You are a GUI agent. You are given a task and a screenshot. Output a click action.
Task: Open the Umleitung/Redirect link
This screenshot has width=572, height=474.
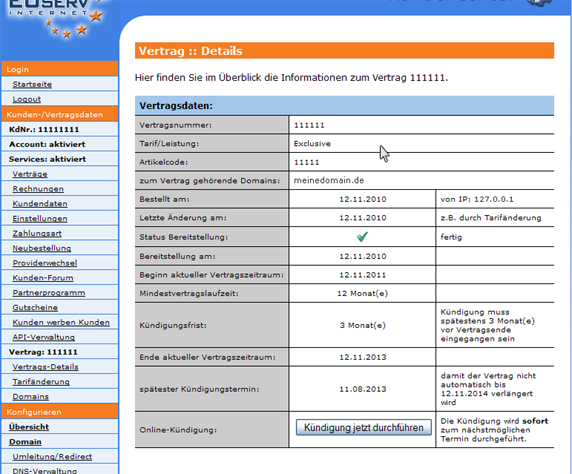coord(52,457)
